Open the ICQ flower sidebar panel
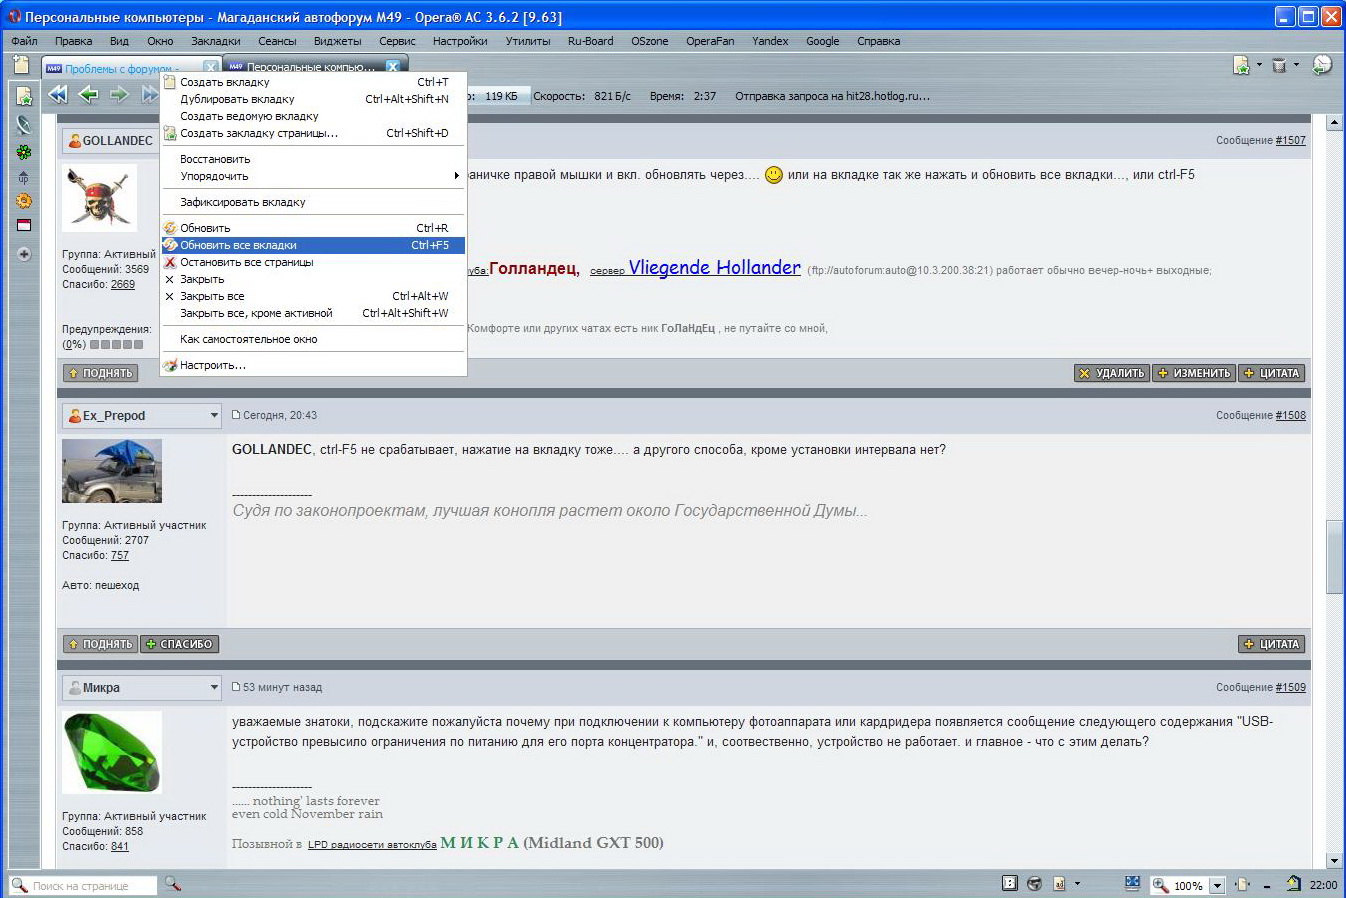 [x=24, y=152]
